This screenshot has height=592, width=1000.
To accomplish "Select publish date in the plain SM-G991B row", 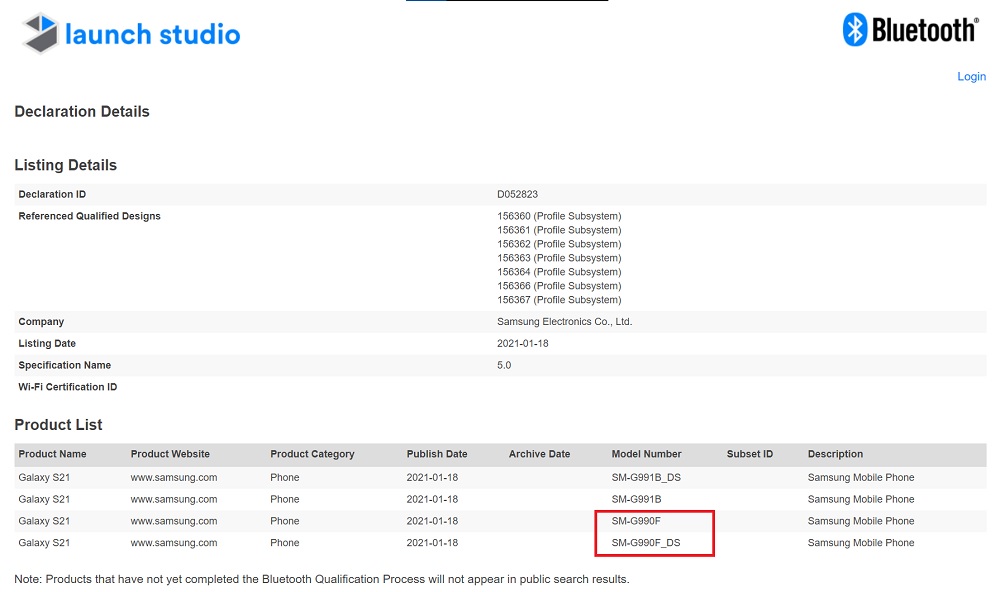I will coord(432,500).
